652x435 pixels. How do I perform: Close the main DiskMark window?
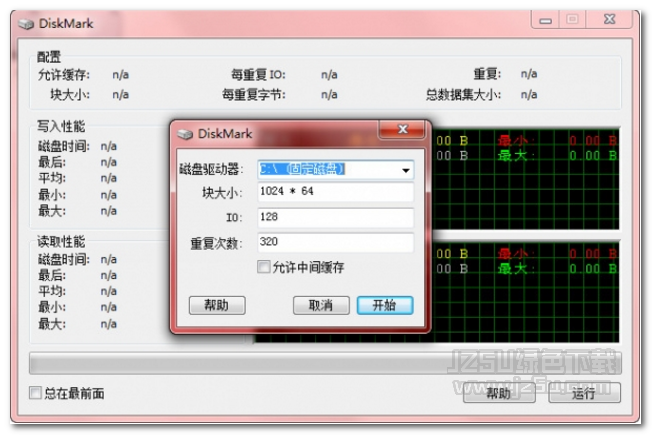click(610, 19)
